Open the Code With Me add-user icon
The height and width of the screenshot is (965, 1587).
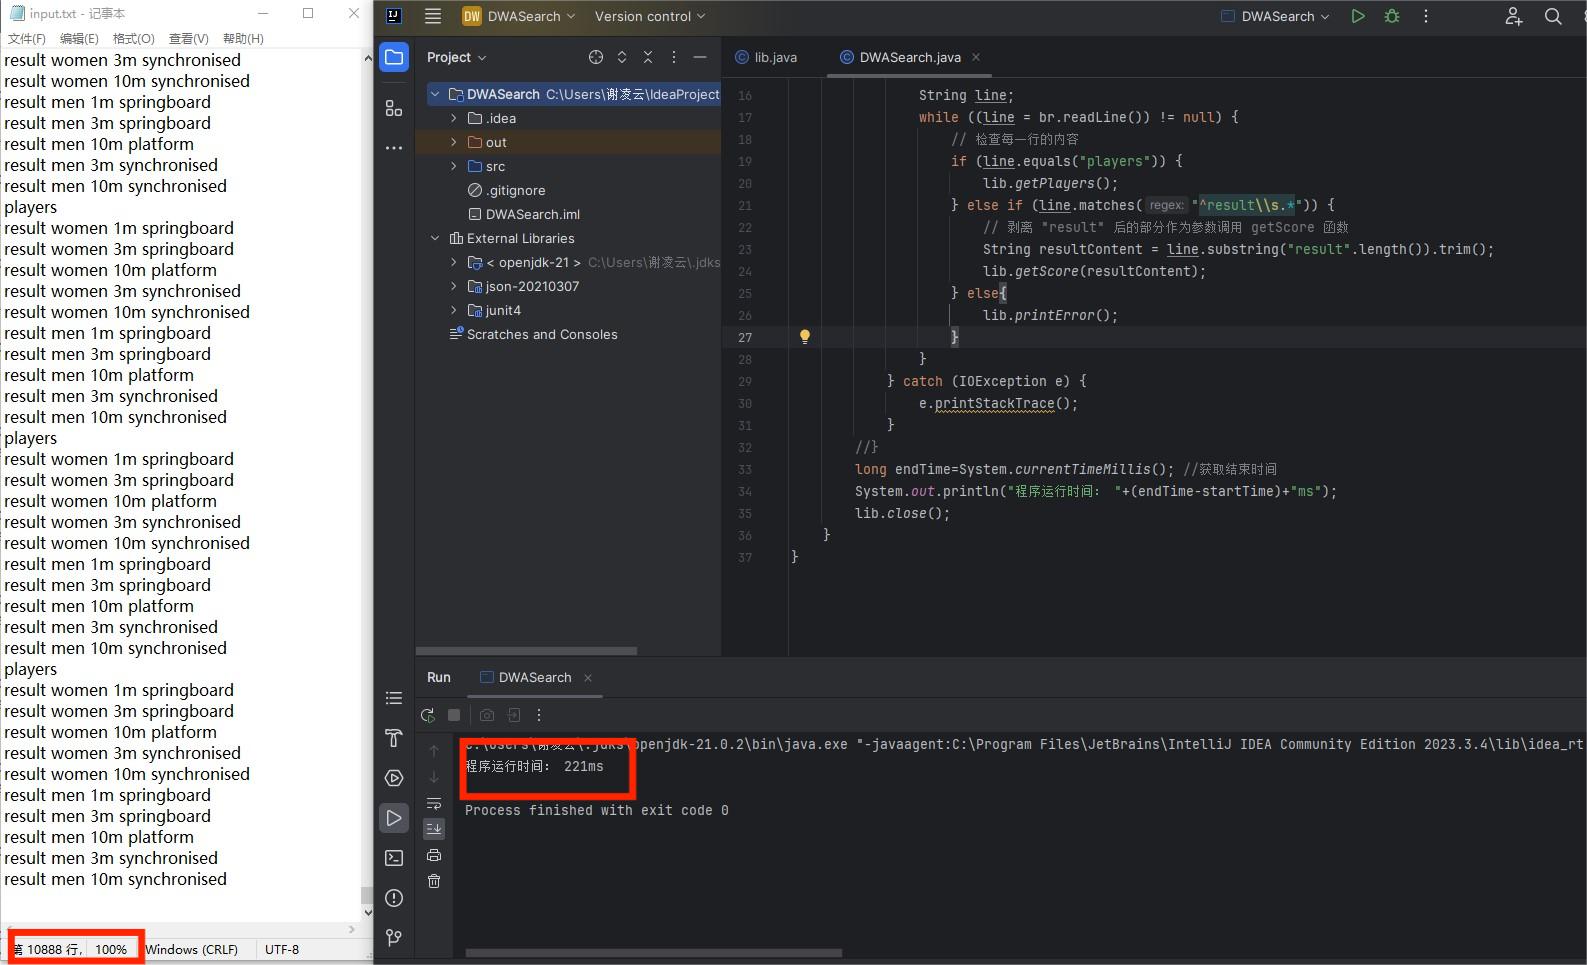pos(1513,16)
